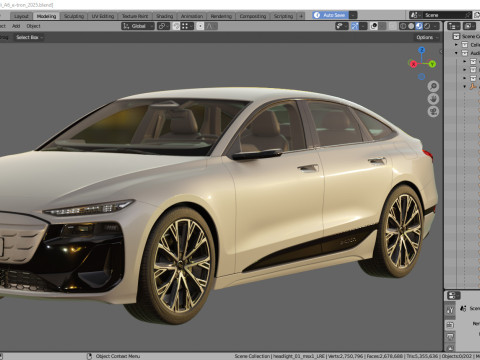The image size is (480, 360).
Task: Select wireframe viewport shading mode
Action: tap(403, 26)
